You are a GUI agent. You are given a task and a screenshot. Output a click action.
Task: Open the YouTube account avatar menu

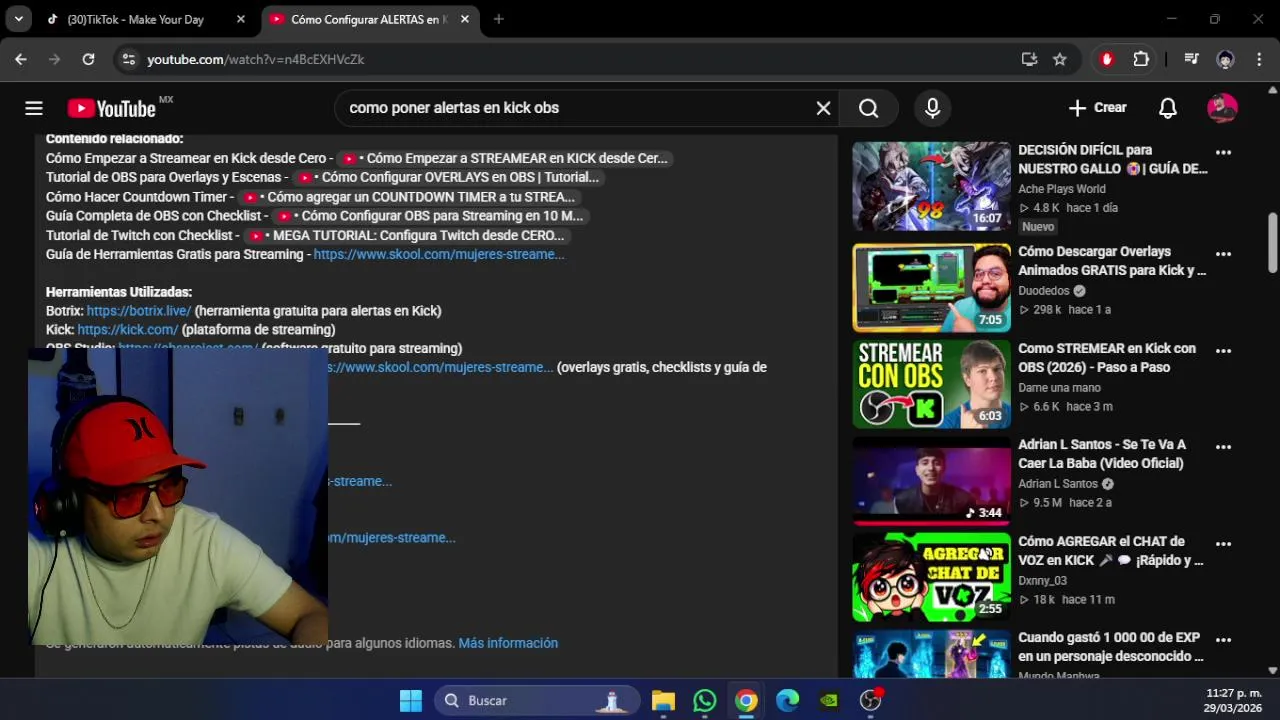point(1222,108)
